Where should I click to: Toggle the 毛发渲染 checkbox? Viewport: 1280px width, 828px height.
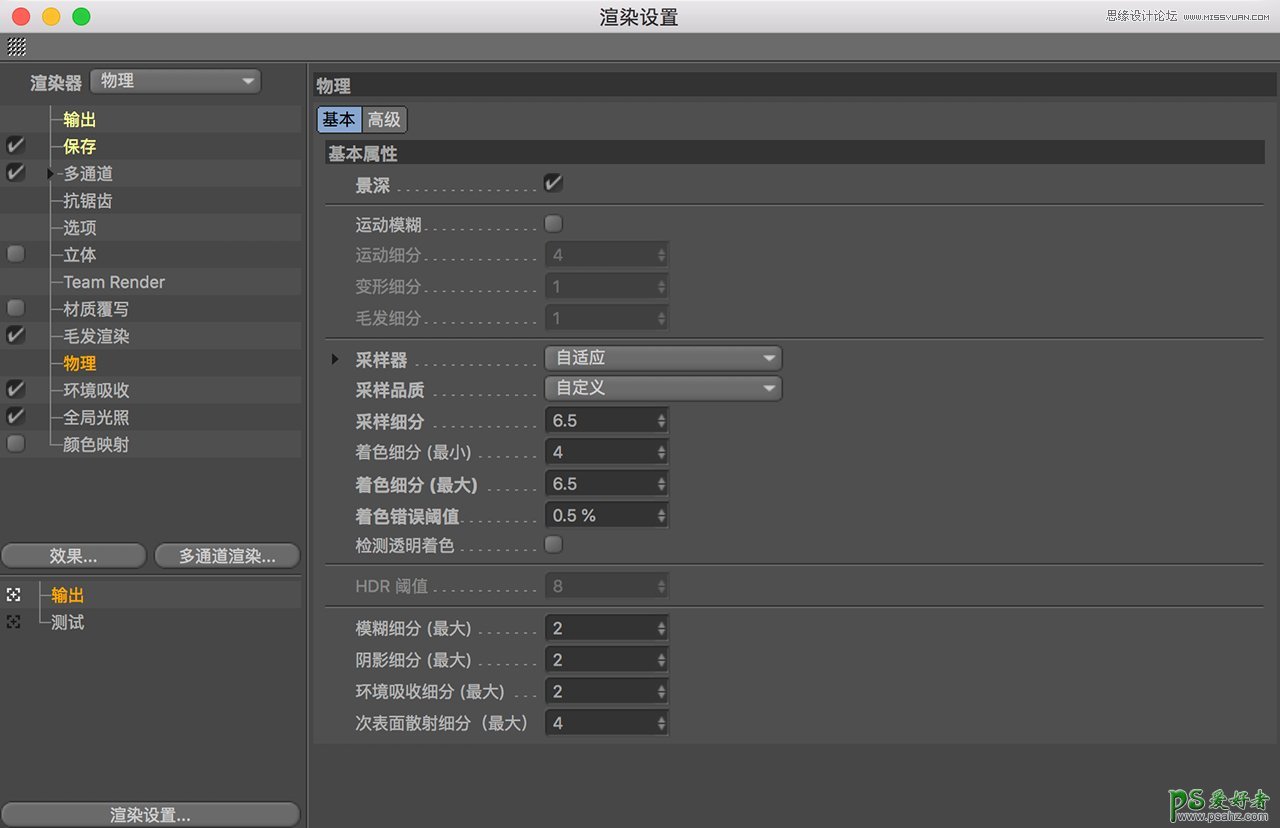[15, 335]
